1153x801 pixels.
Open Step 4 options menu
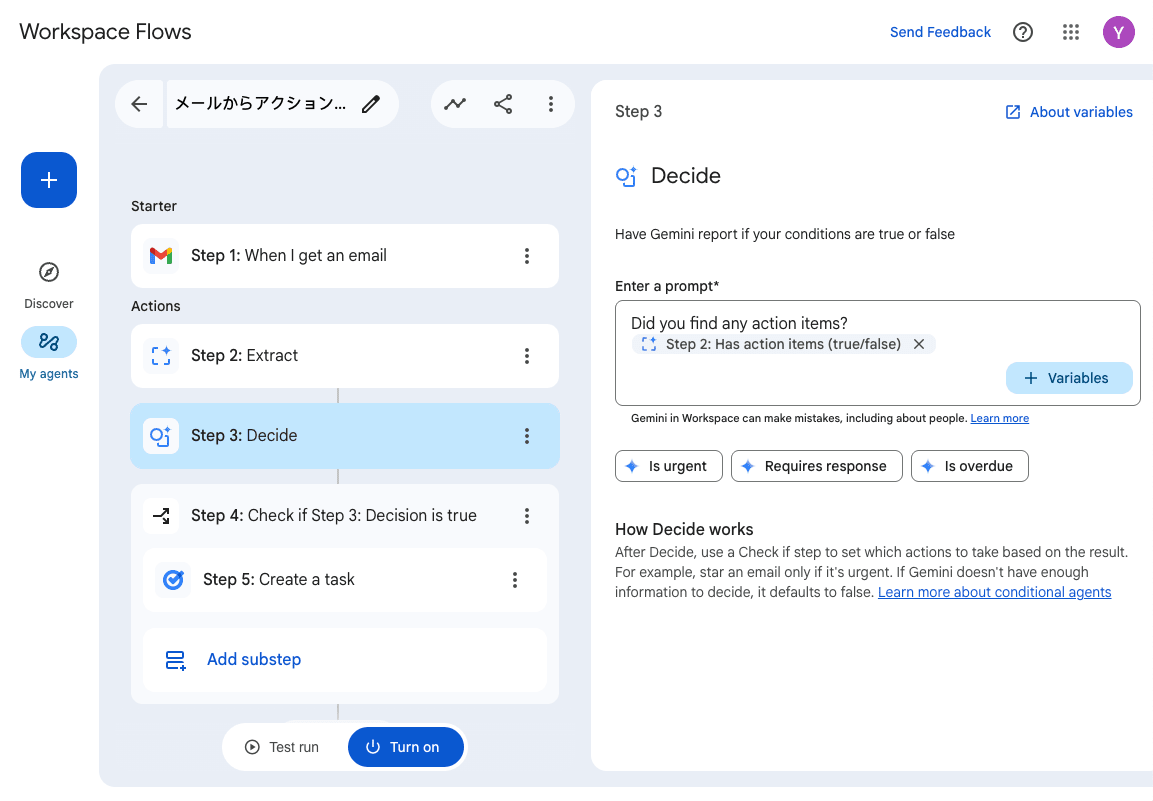point(526,516)
